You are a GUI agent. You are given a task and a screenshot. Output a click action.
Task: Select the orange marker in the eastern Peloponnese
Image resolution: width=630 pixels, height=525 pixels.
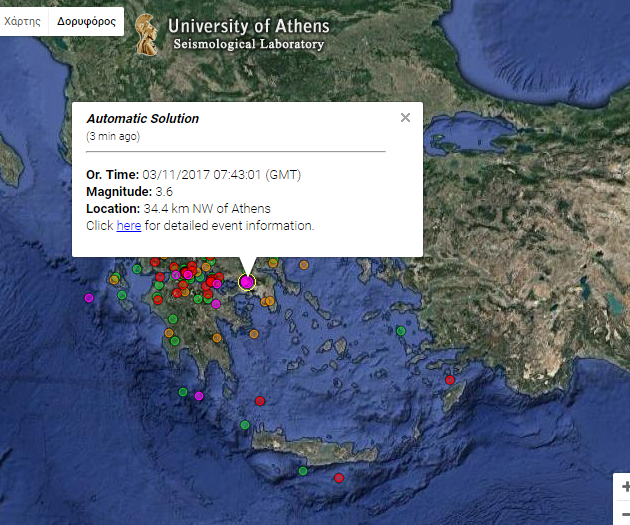coord(217,338)
